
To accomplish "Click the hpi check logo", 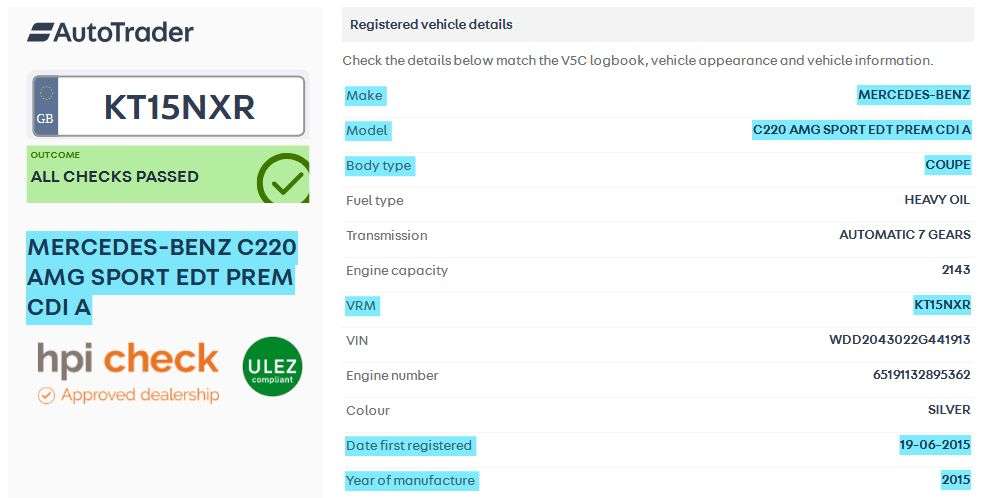I will [x=127, y=360].
